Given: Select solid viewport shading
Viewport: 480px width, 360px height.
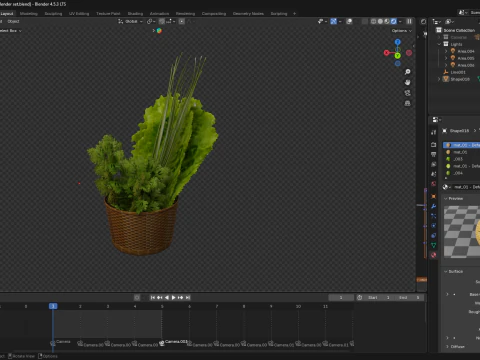Looking at the screenshot, I should [x=380, y=21].
